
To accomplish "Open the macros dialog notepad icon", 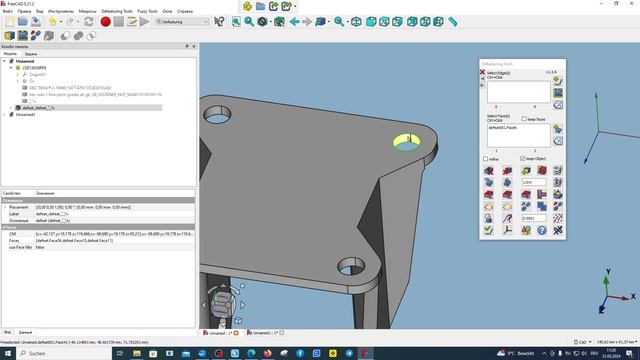I will (131, 22).
